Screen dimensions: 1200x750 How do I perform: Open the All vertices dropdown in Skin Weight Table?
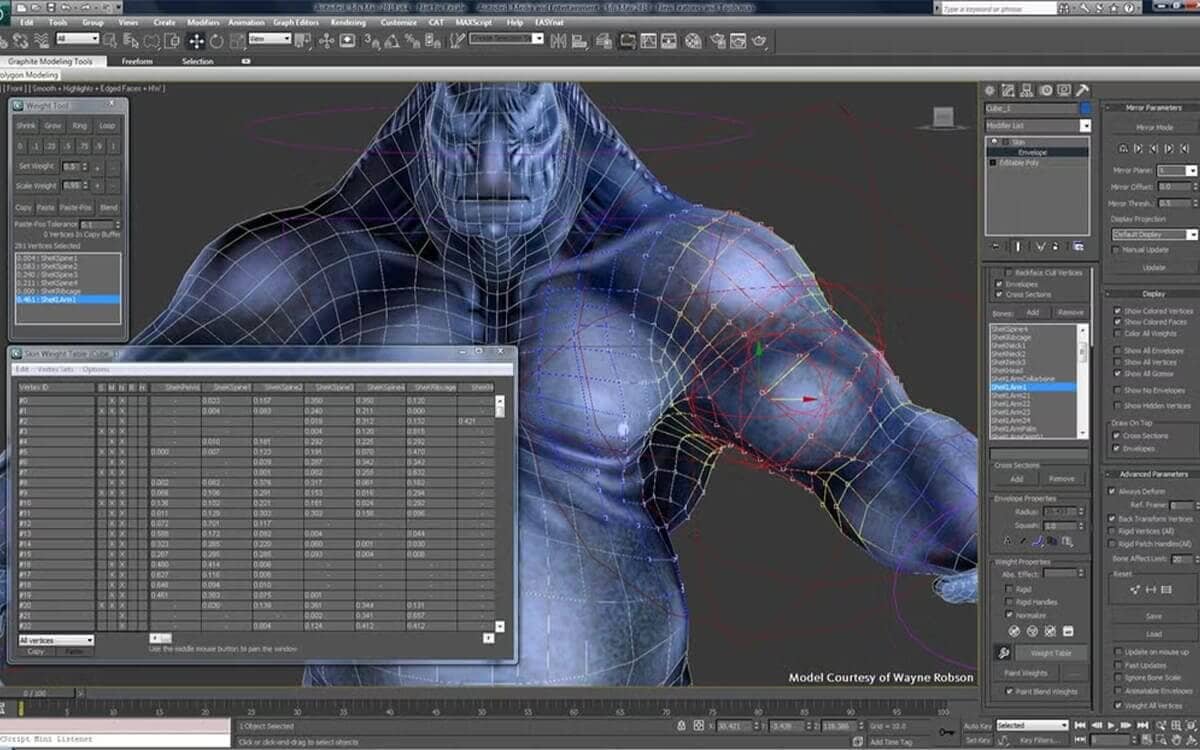click(52, 638)
